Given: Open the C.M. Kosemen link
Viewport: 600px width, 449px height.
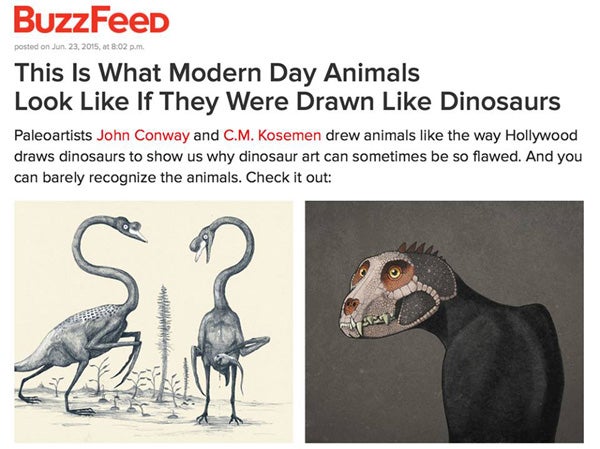Looking at the screenshot, I should pyautogui.click(x=272, y=136).
